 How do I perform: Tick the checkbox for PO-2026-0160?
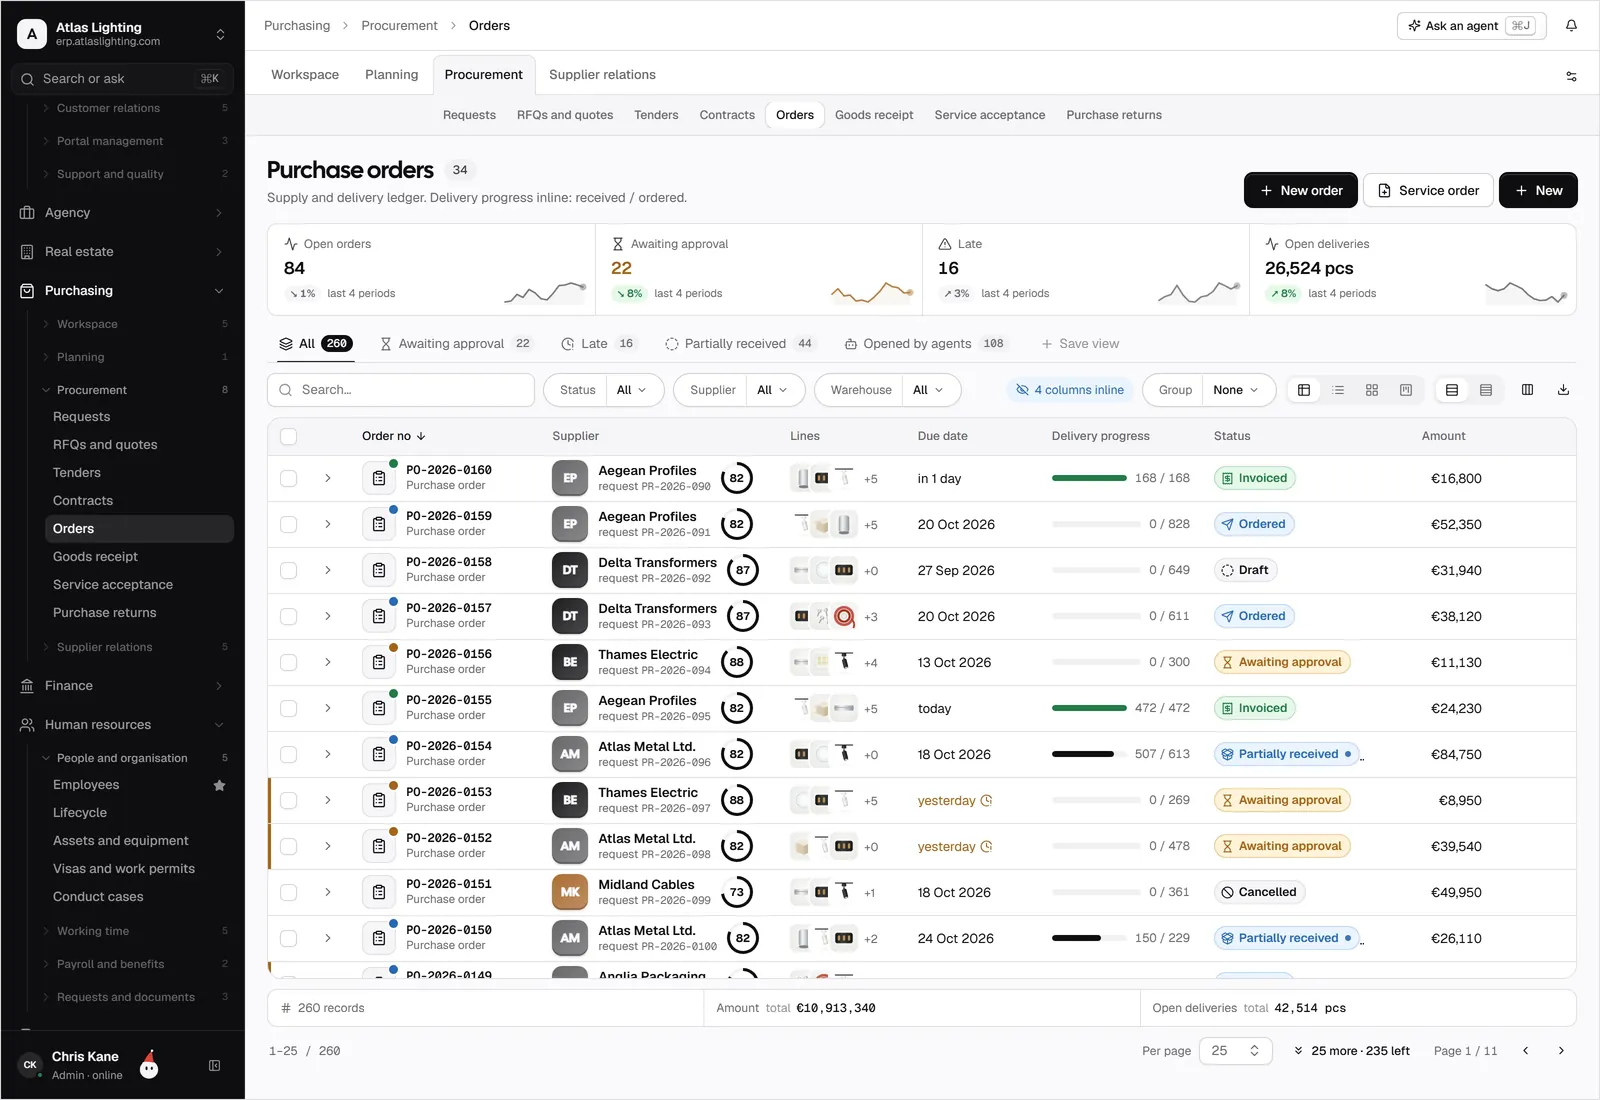coord(289,479)
